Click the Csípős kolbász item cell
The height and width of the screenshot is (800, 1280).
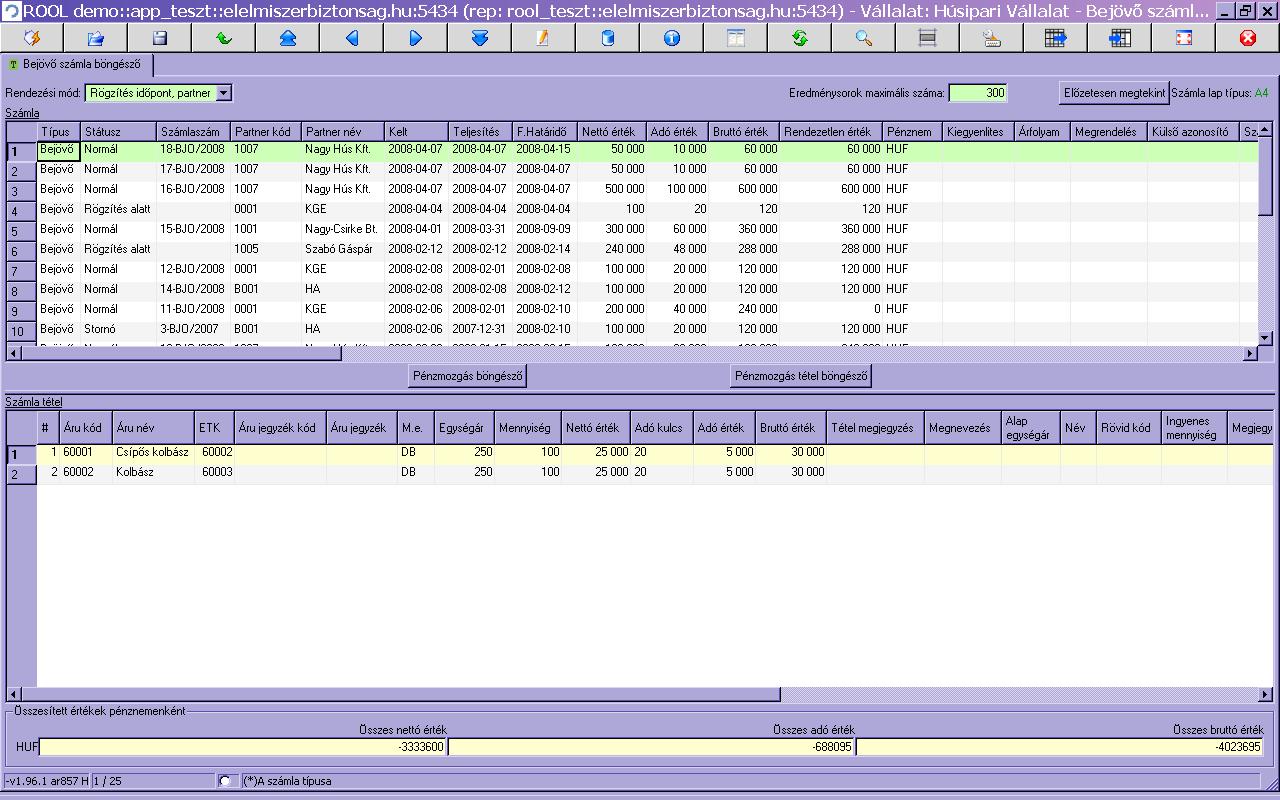[153, 452]
